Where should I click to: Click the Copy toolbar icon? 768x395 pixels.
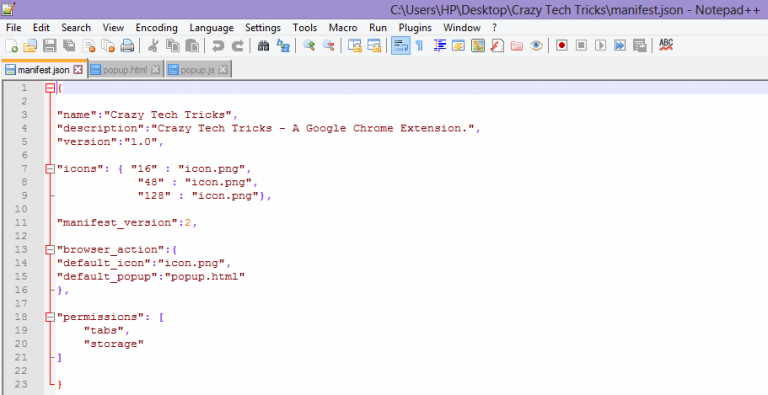[x=172, y=46]
